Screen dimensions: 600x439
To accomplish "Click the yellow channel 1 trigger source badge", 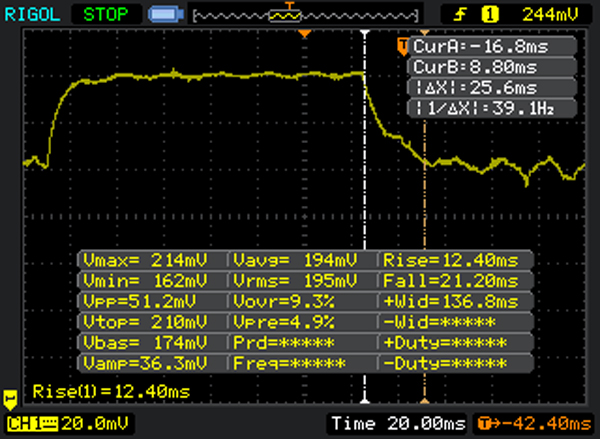I will pos(490,15).
